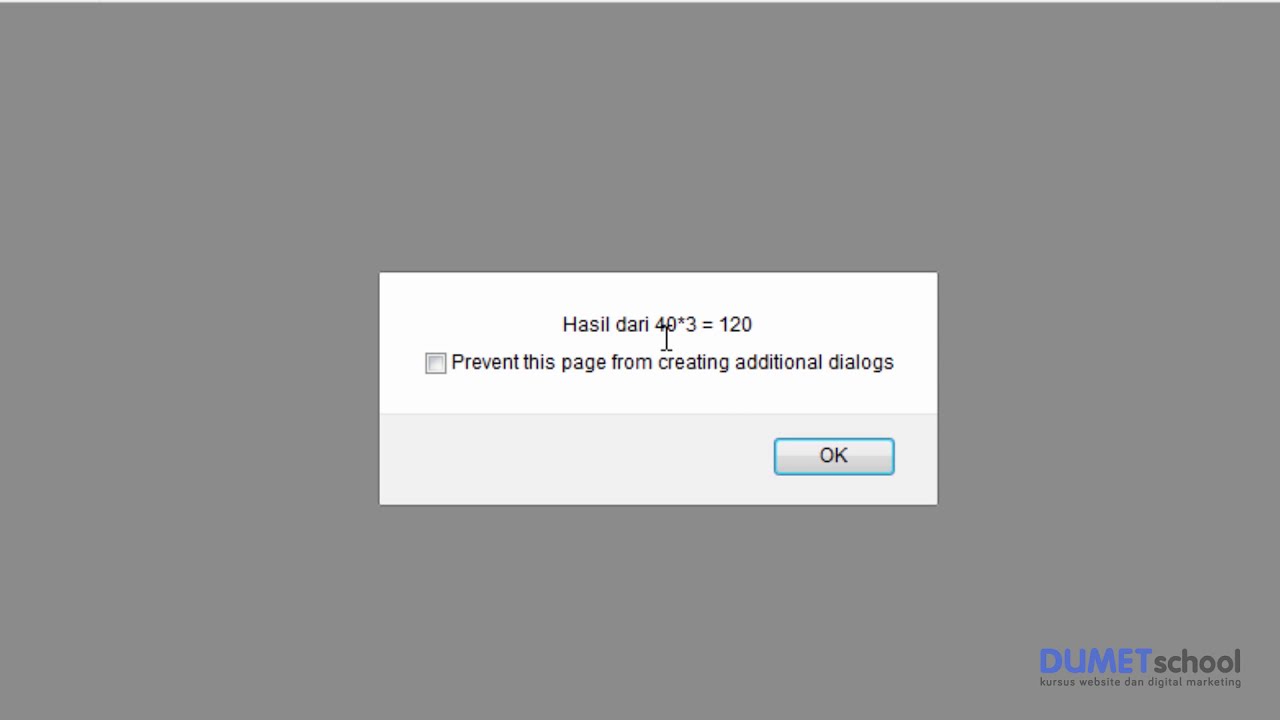Click the blue 'DUMET' part of the logo
The height and width of the screenshot is (720, 1280).
(1095, 661)
